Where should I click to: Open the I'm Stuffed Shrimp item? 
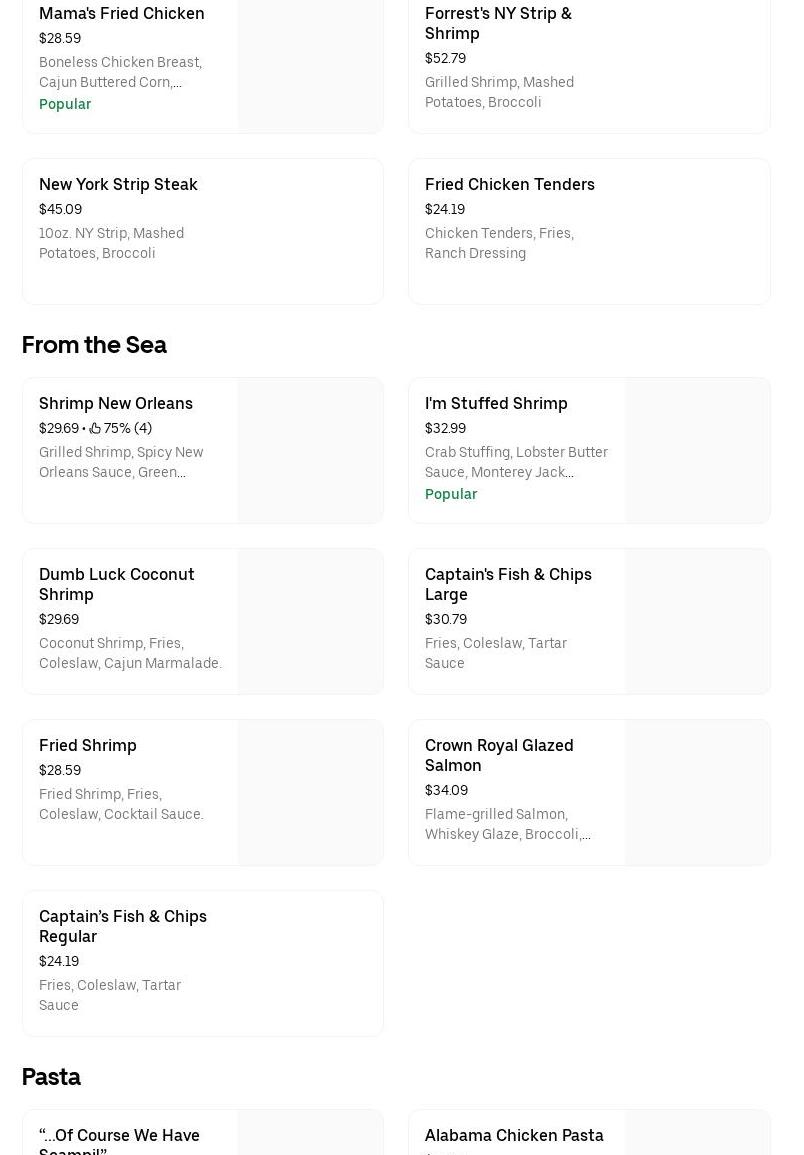point(496,404)
